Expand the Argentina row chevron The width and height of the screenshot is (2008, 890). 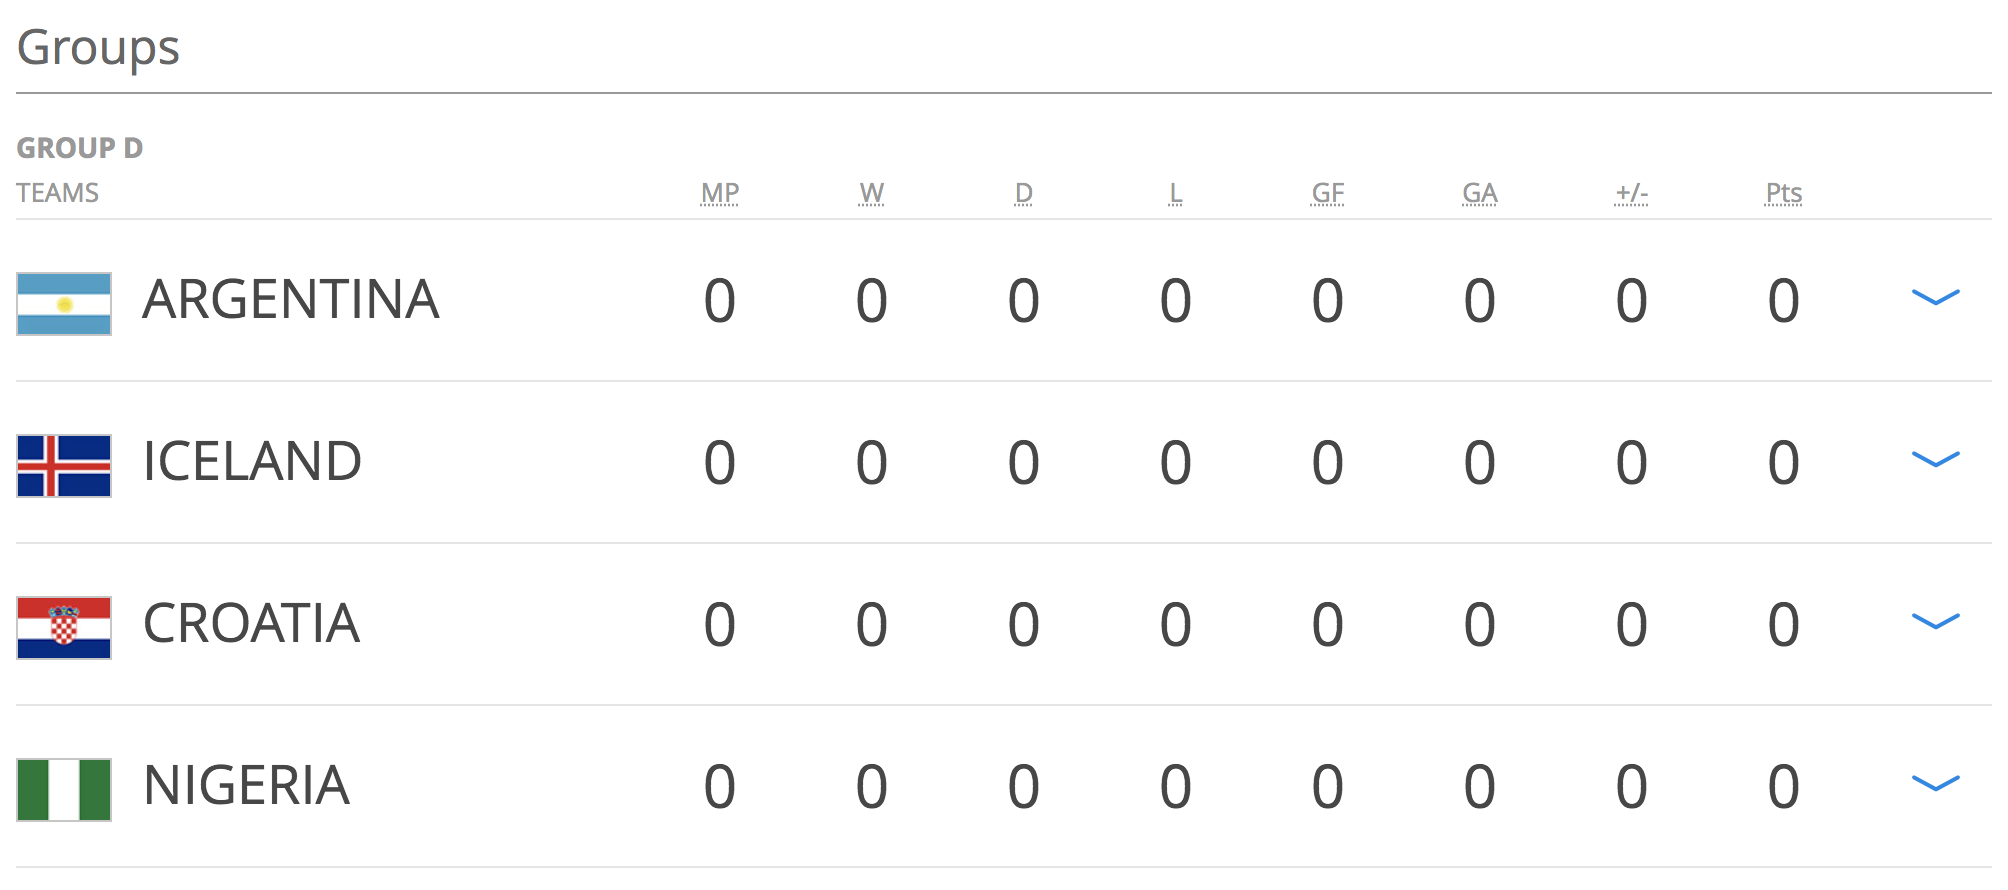tap(1935, 297)
